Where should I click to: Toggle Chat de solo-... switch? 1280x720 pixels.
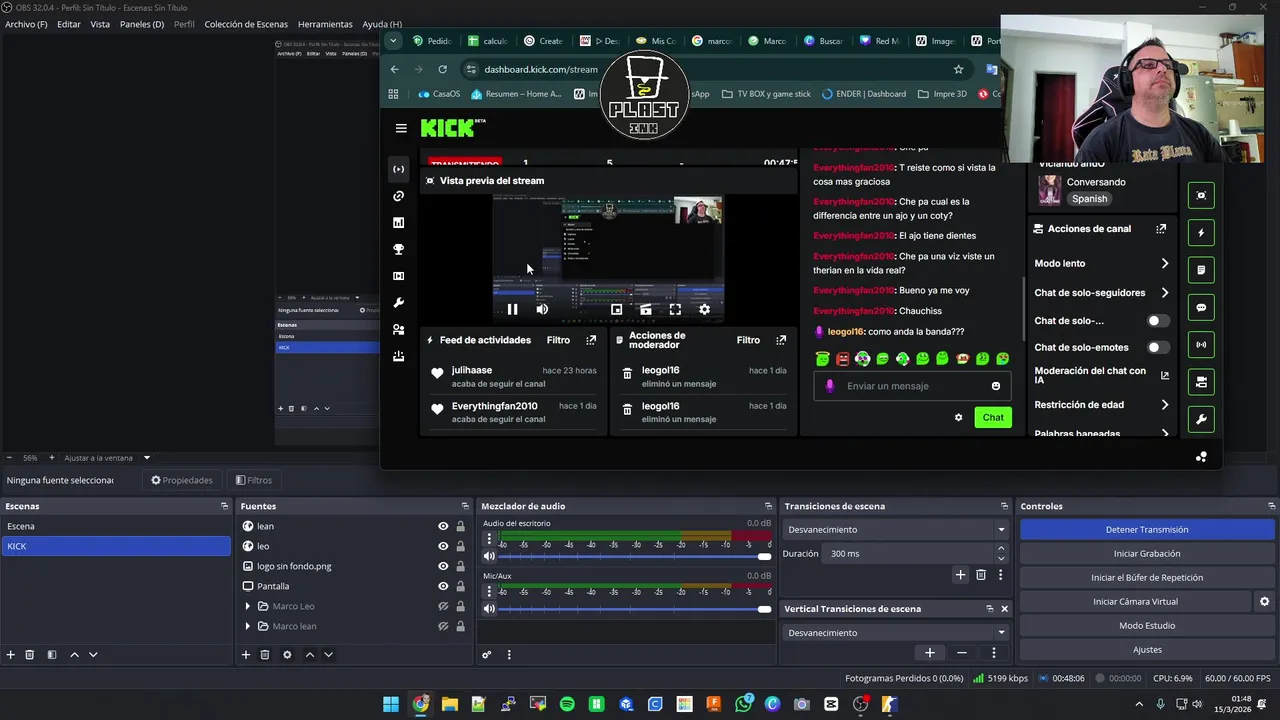point(1157,321)
